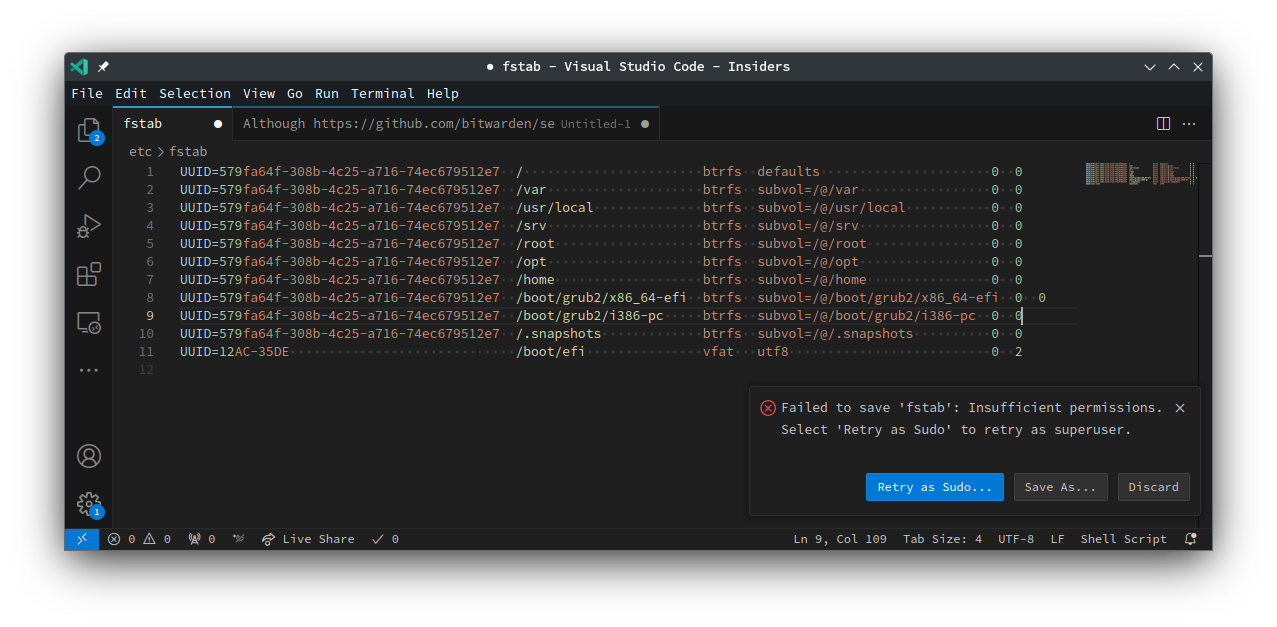The width and height of the screenshot is (1277, 627).
Task: Change end-of-line sequence via LF
Action: tap(1058, 539)
